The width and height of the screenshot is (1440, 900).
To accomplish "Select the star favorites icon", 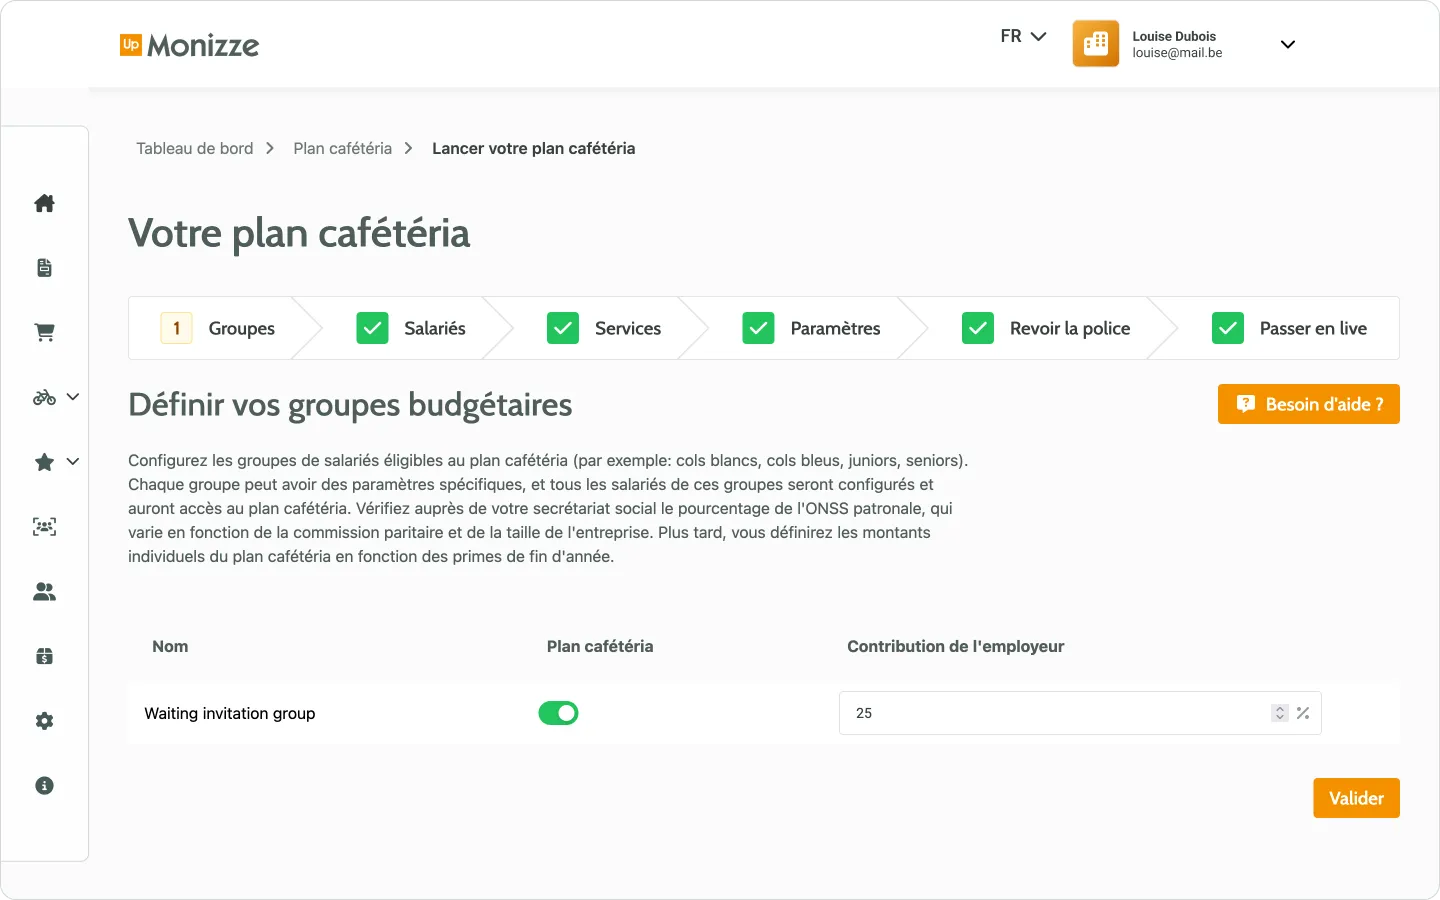I will click(x=42, y=461).
